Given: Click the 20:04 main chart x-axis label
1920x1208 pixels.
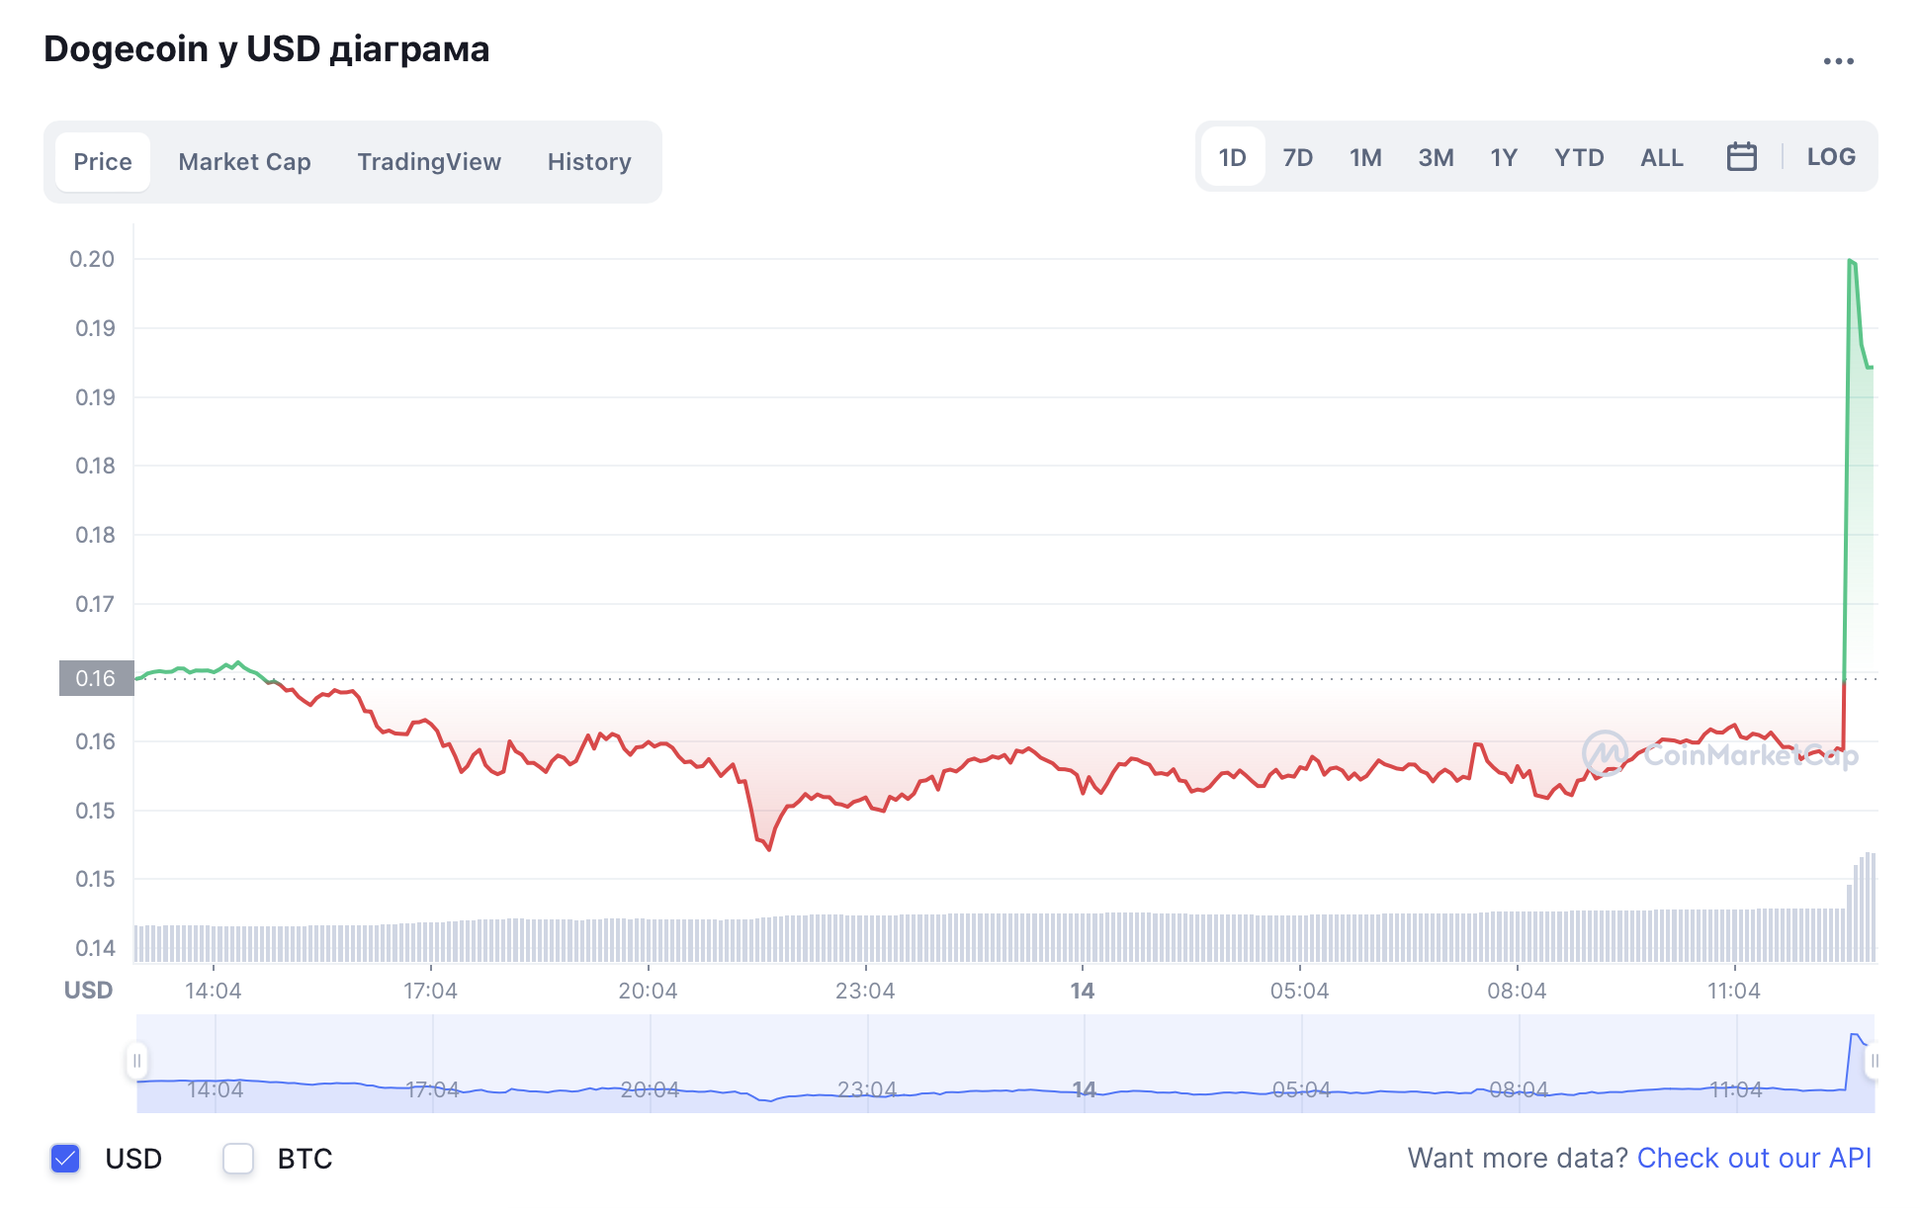Looking at the screenshot, I should [x=648, y=991].
